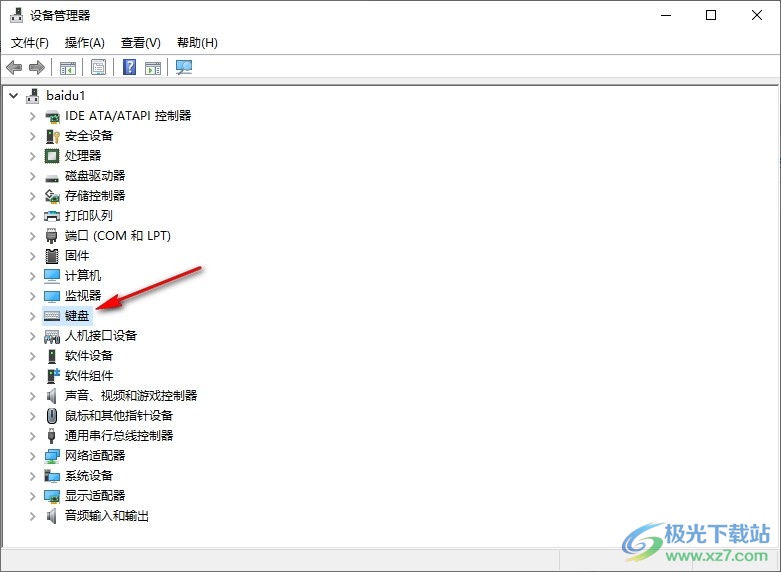Click the baidu1 computer root icon
The width and height of the screenshot is (781, 572).
[x=33, y=96]
